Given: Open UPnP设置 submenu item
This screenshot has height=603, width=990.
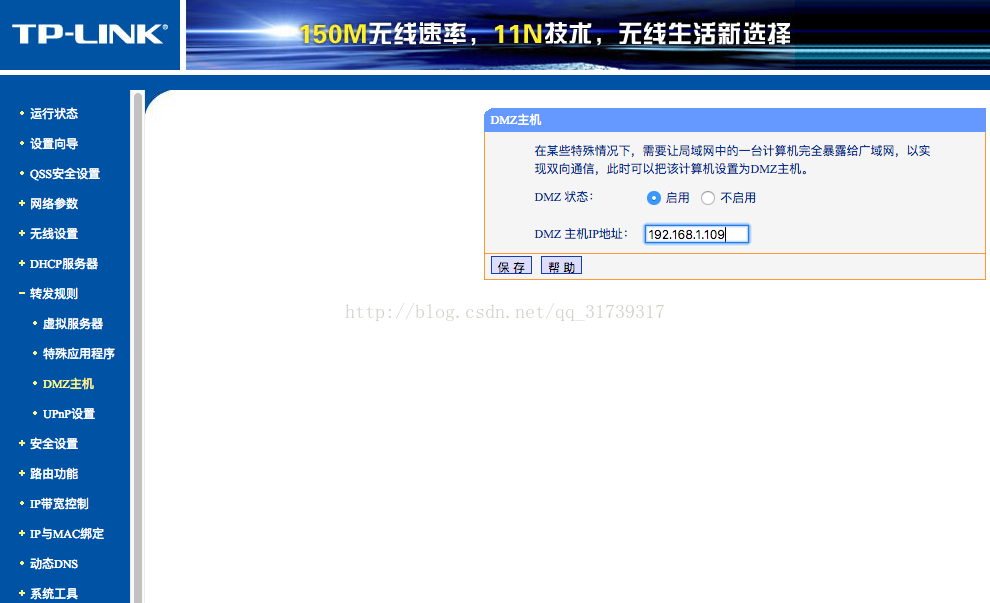Looking at the screenshot, I should pos(69,414).
